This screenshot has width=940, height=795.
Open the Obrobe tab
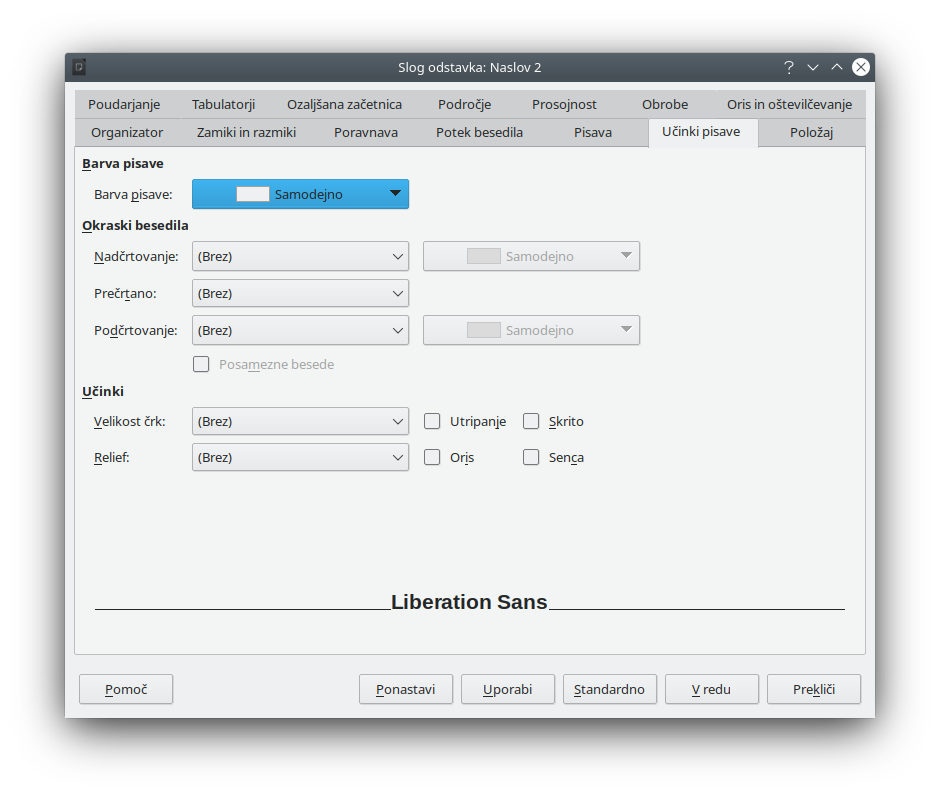pyautogui.click(x=665, y=104)
